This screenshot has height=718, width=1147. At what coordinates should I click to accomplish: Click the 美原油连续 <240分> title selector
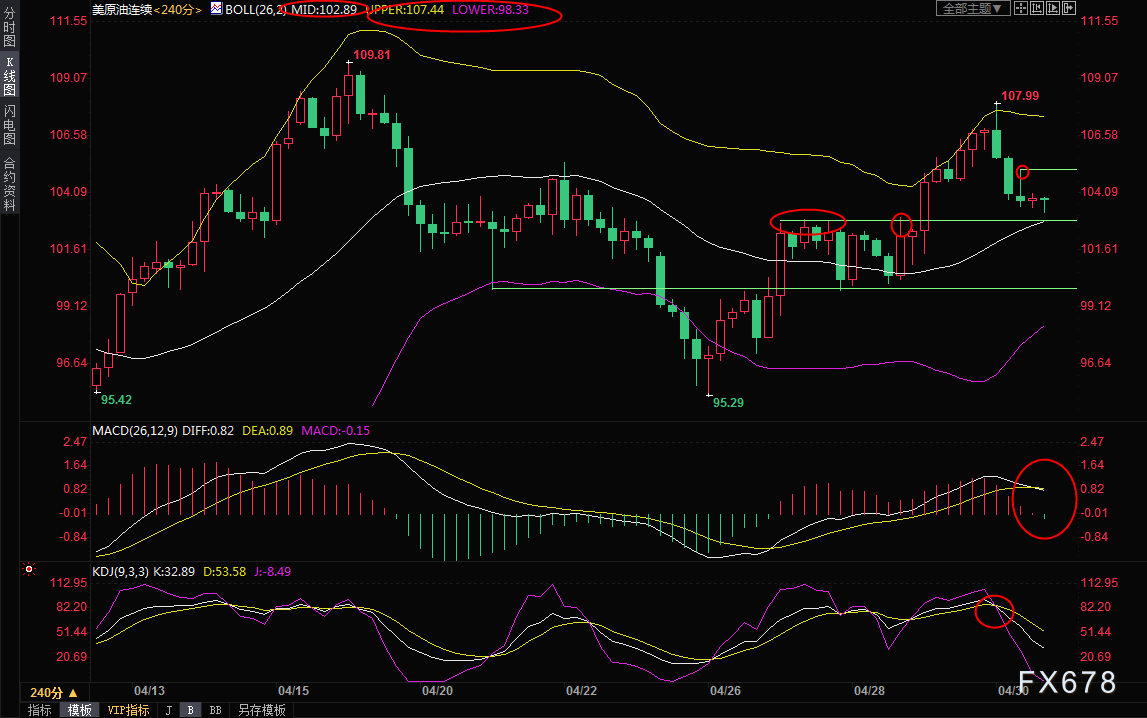point(146,10)
